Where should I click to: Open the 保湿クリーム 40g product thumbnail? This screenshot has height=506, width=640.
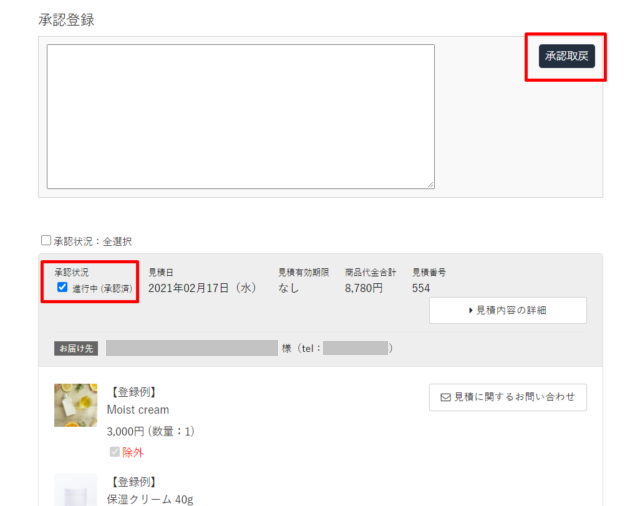[76, 490]
